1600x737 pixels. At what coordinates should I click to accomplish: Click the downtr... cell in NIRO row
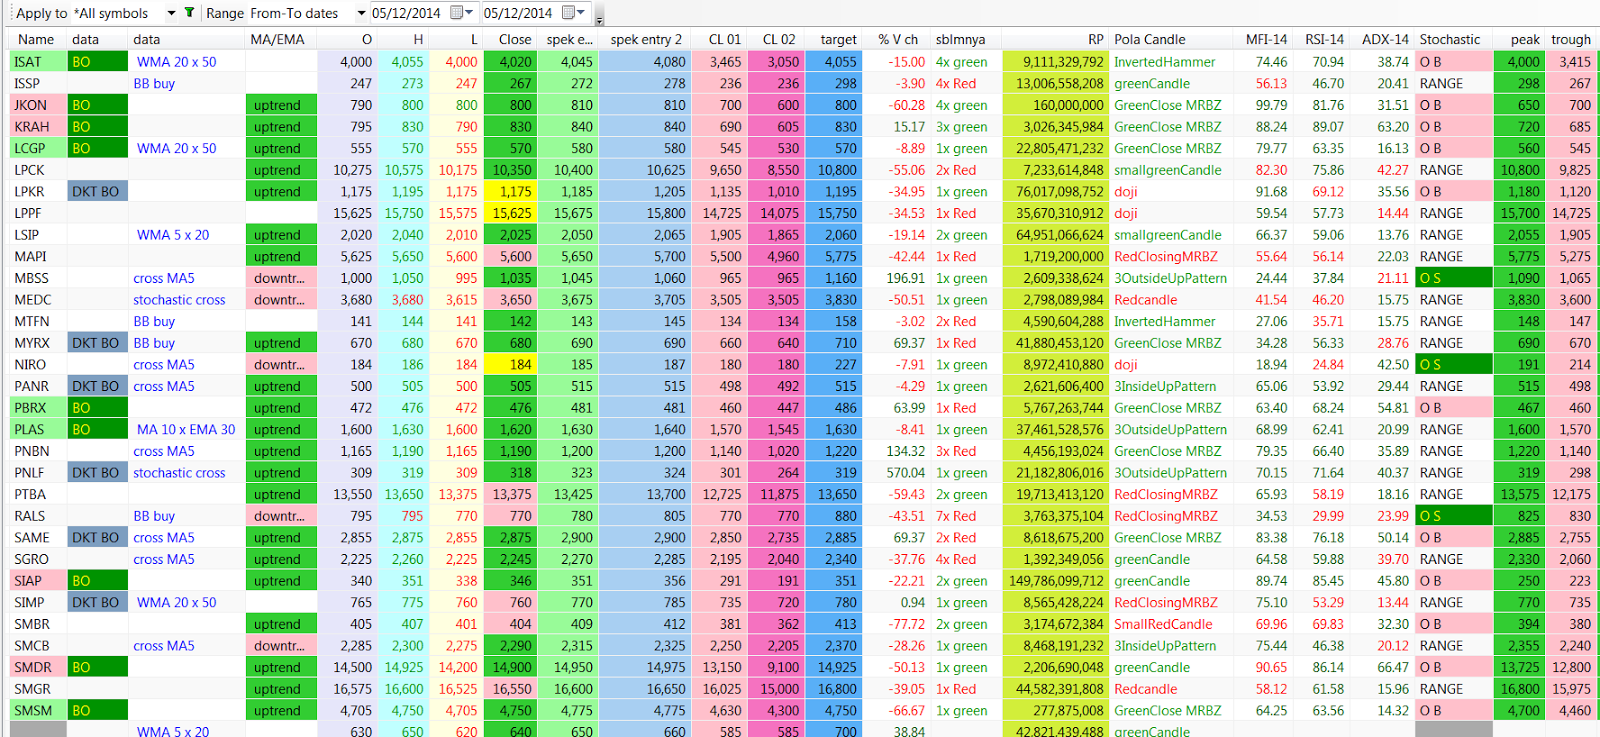click(281, 365)
